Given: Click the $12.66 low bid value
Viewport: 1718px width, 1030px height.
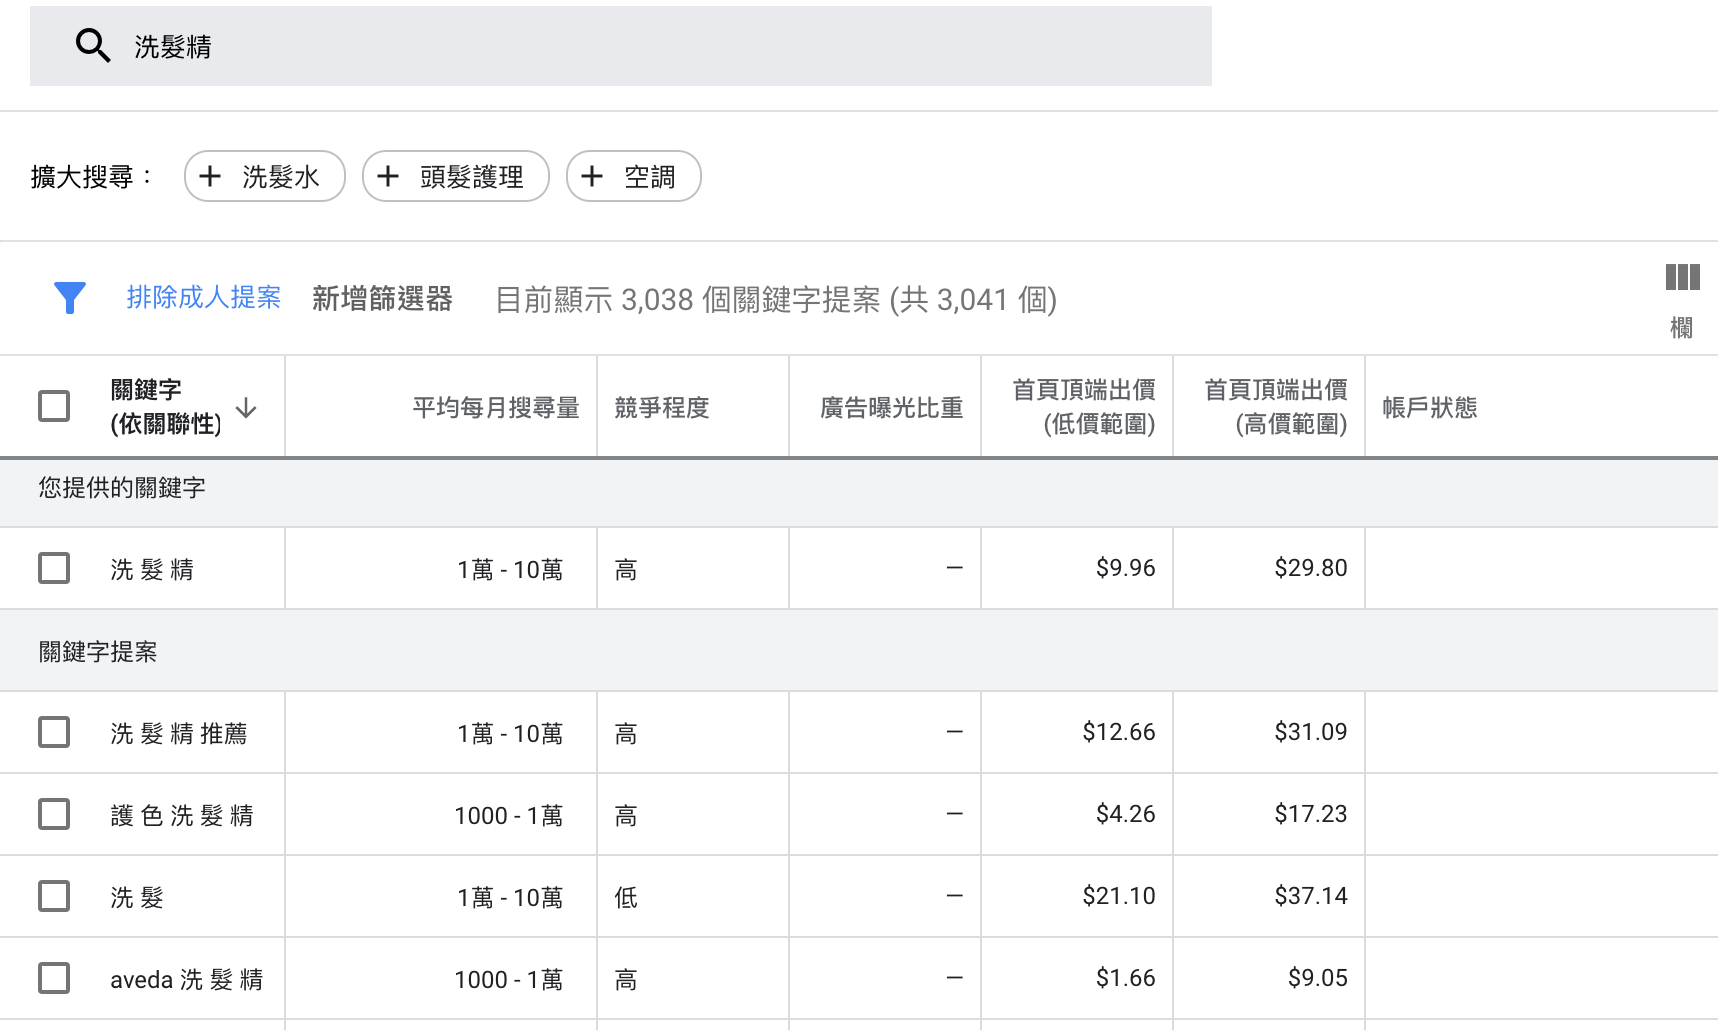Looking at the screenshot, I should pos(1119,732).
